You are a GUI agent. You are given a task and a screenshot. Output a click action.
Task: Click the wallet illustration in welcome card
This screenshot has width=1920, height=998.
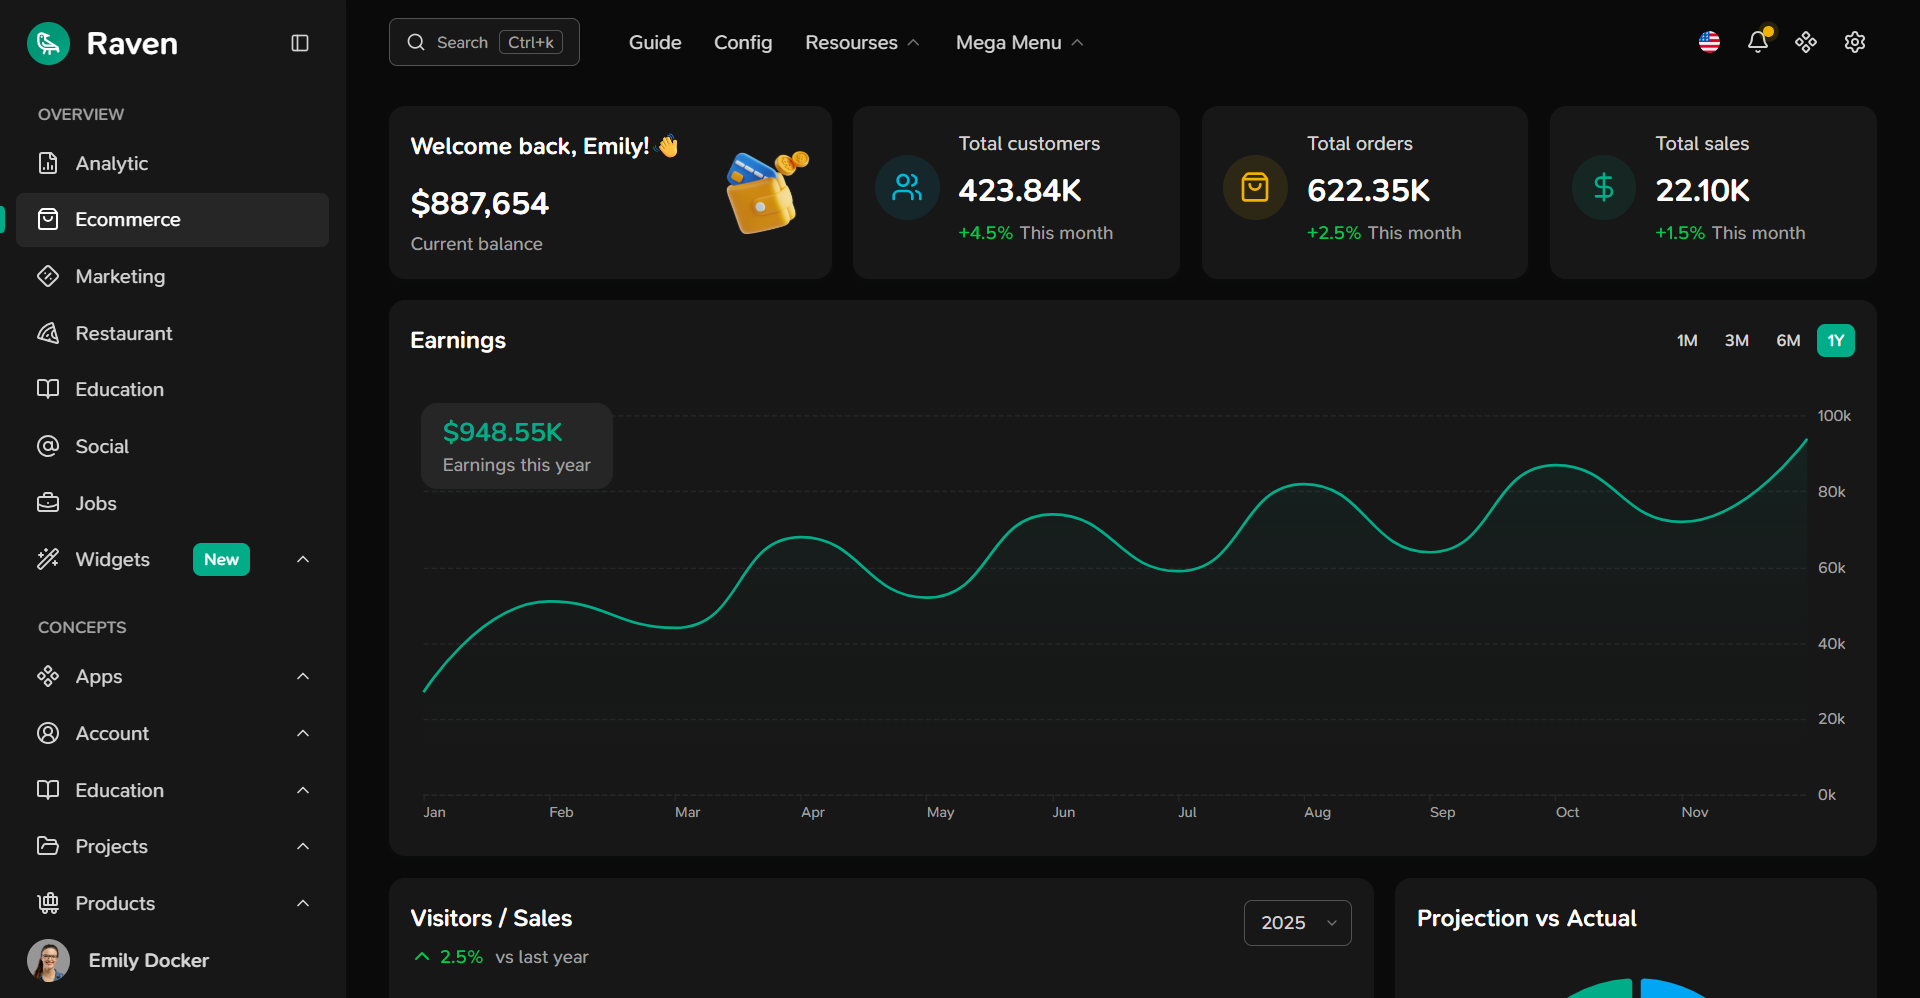click(x=766, y=192)
